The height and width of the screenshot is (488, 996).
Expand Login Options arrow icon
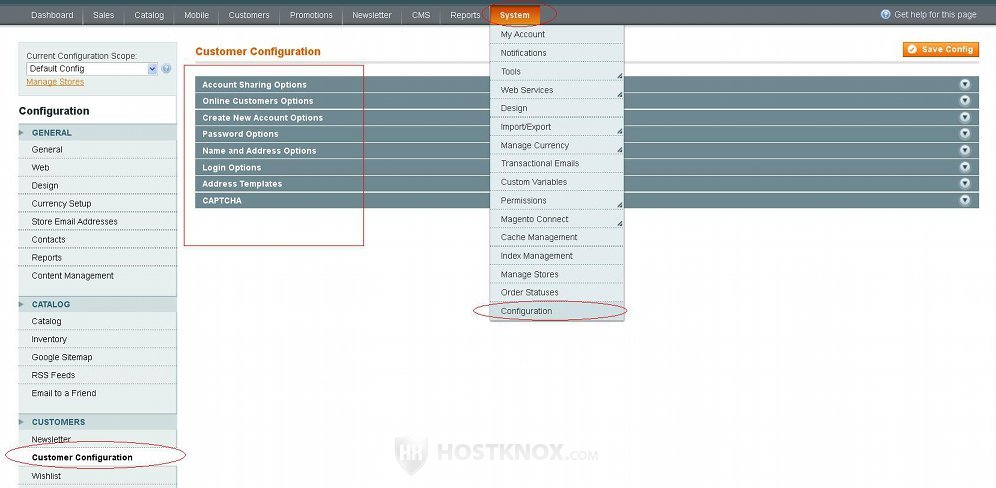tap(965, 167)
